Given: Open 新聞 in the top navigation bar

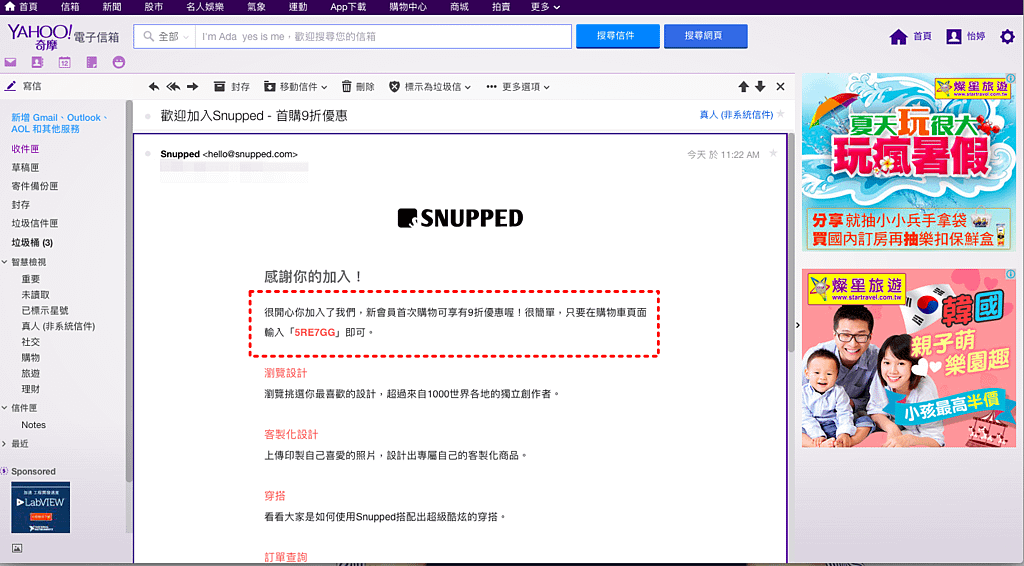Looking at the screenshot, I should 112,7.
